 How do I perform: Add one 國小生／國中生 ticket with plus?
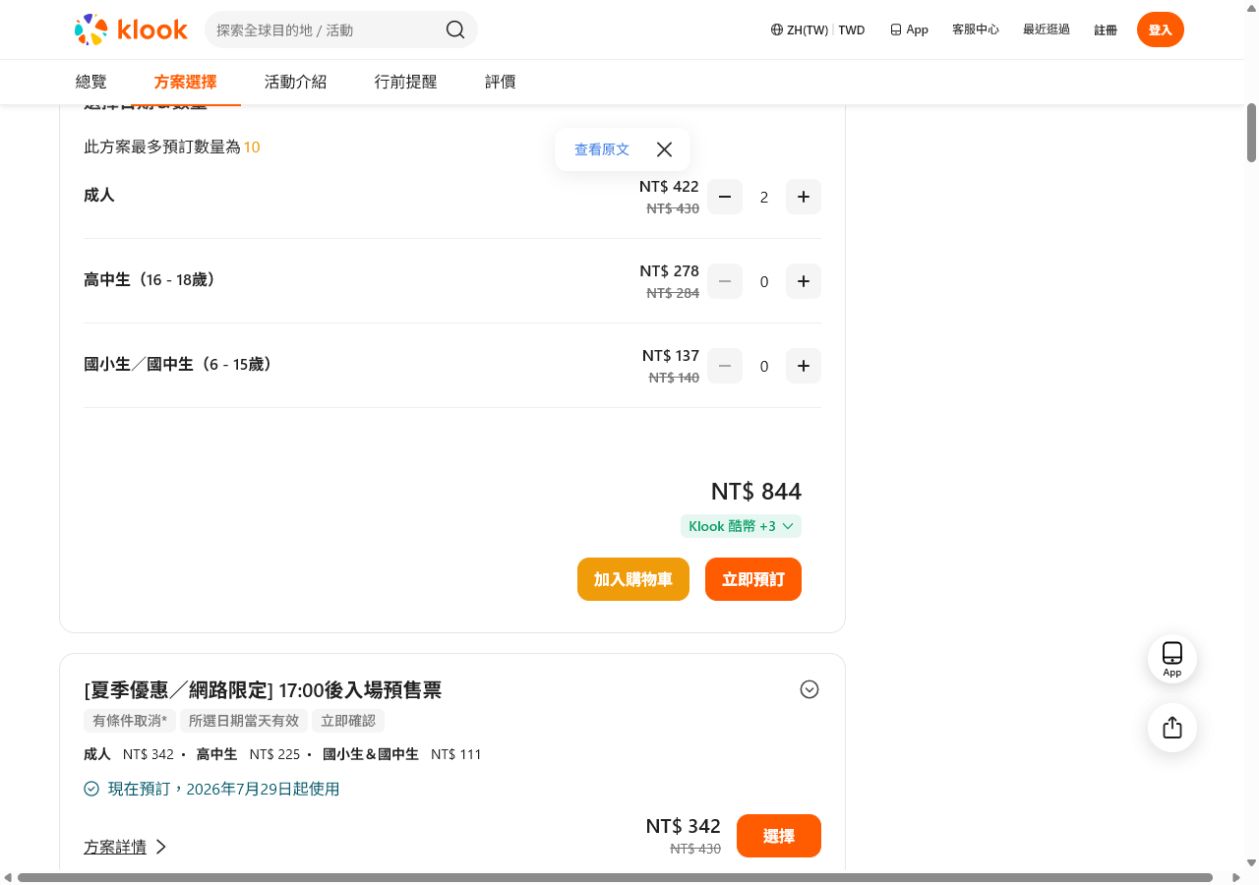click(x=803, y=366)
